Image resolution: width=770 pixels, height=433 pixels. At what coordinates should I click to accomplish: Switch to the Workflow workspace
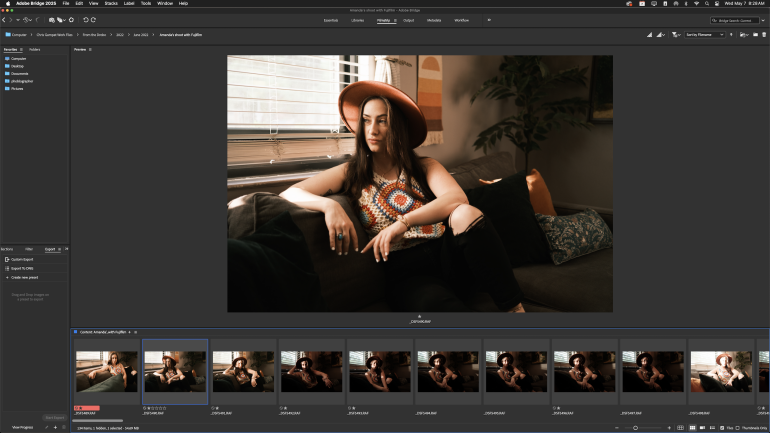coord(461,20)
